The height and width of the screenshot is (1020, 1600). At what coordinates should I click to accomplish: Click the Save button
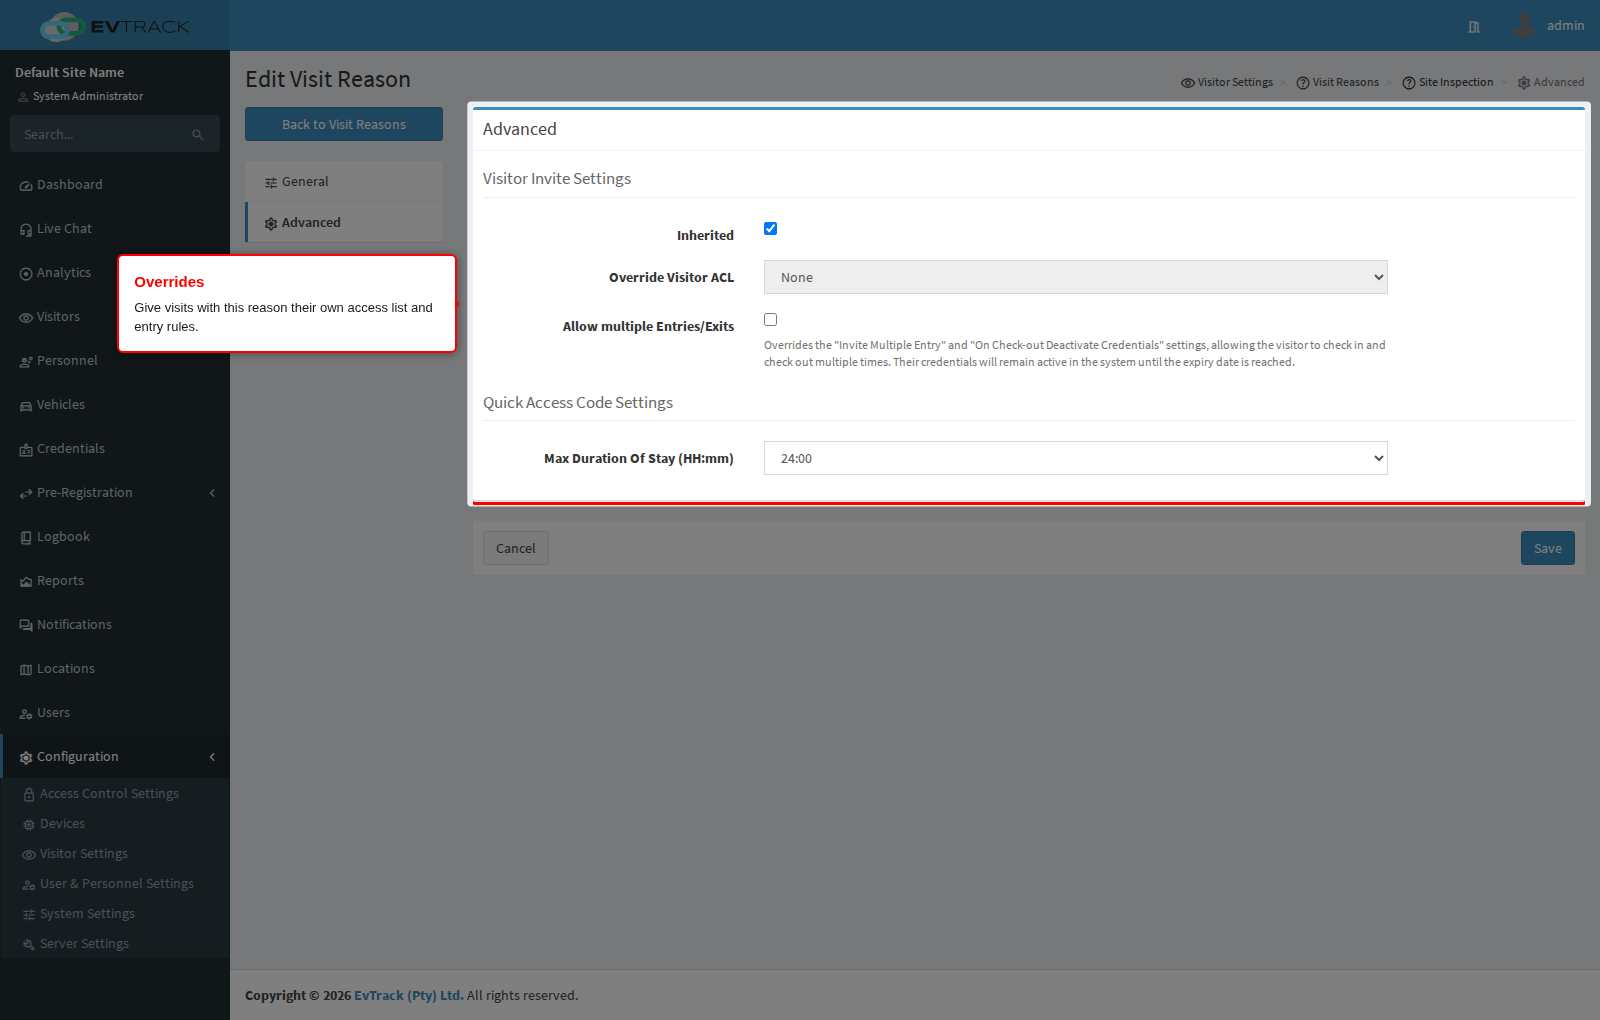click(1548, 548)
